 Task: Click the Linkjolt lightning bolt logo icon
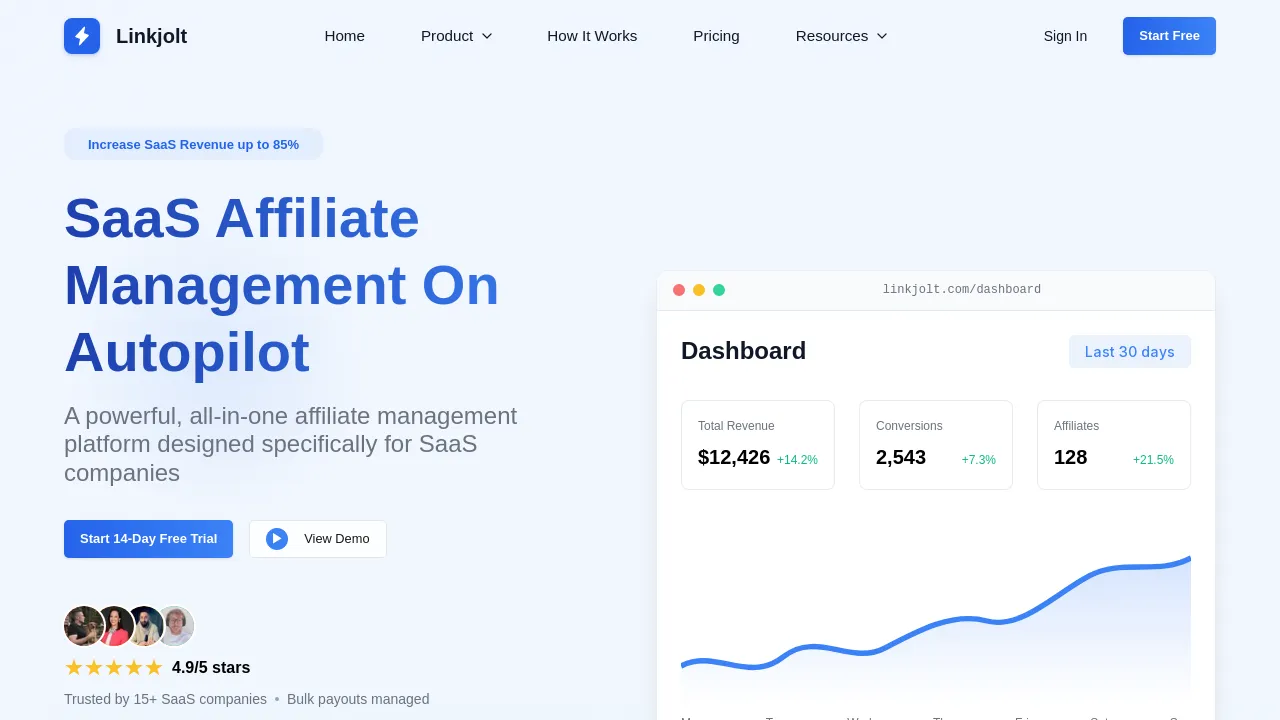[82, 36]
